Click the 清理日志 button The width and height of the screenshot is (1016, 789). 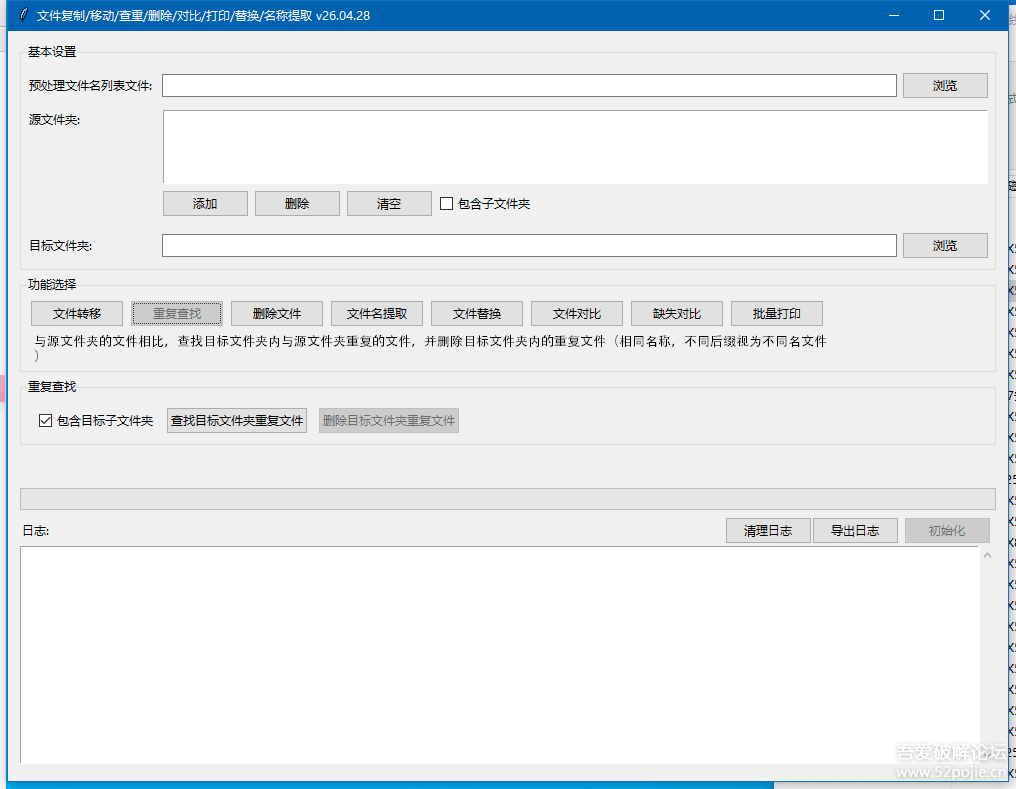tap(768, 531)
